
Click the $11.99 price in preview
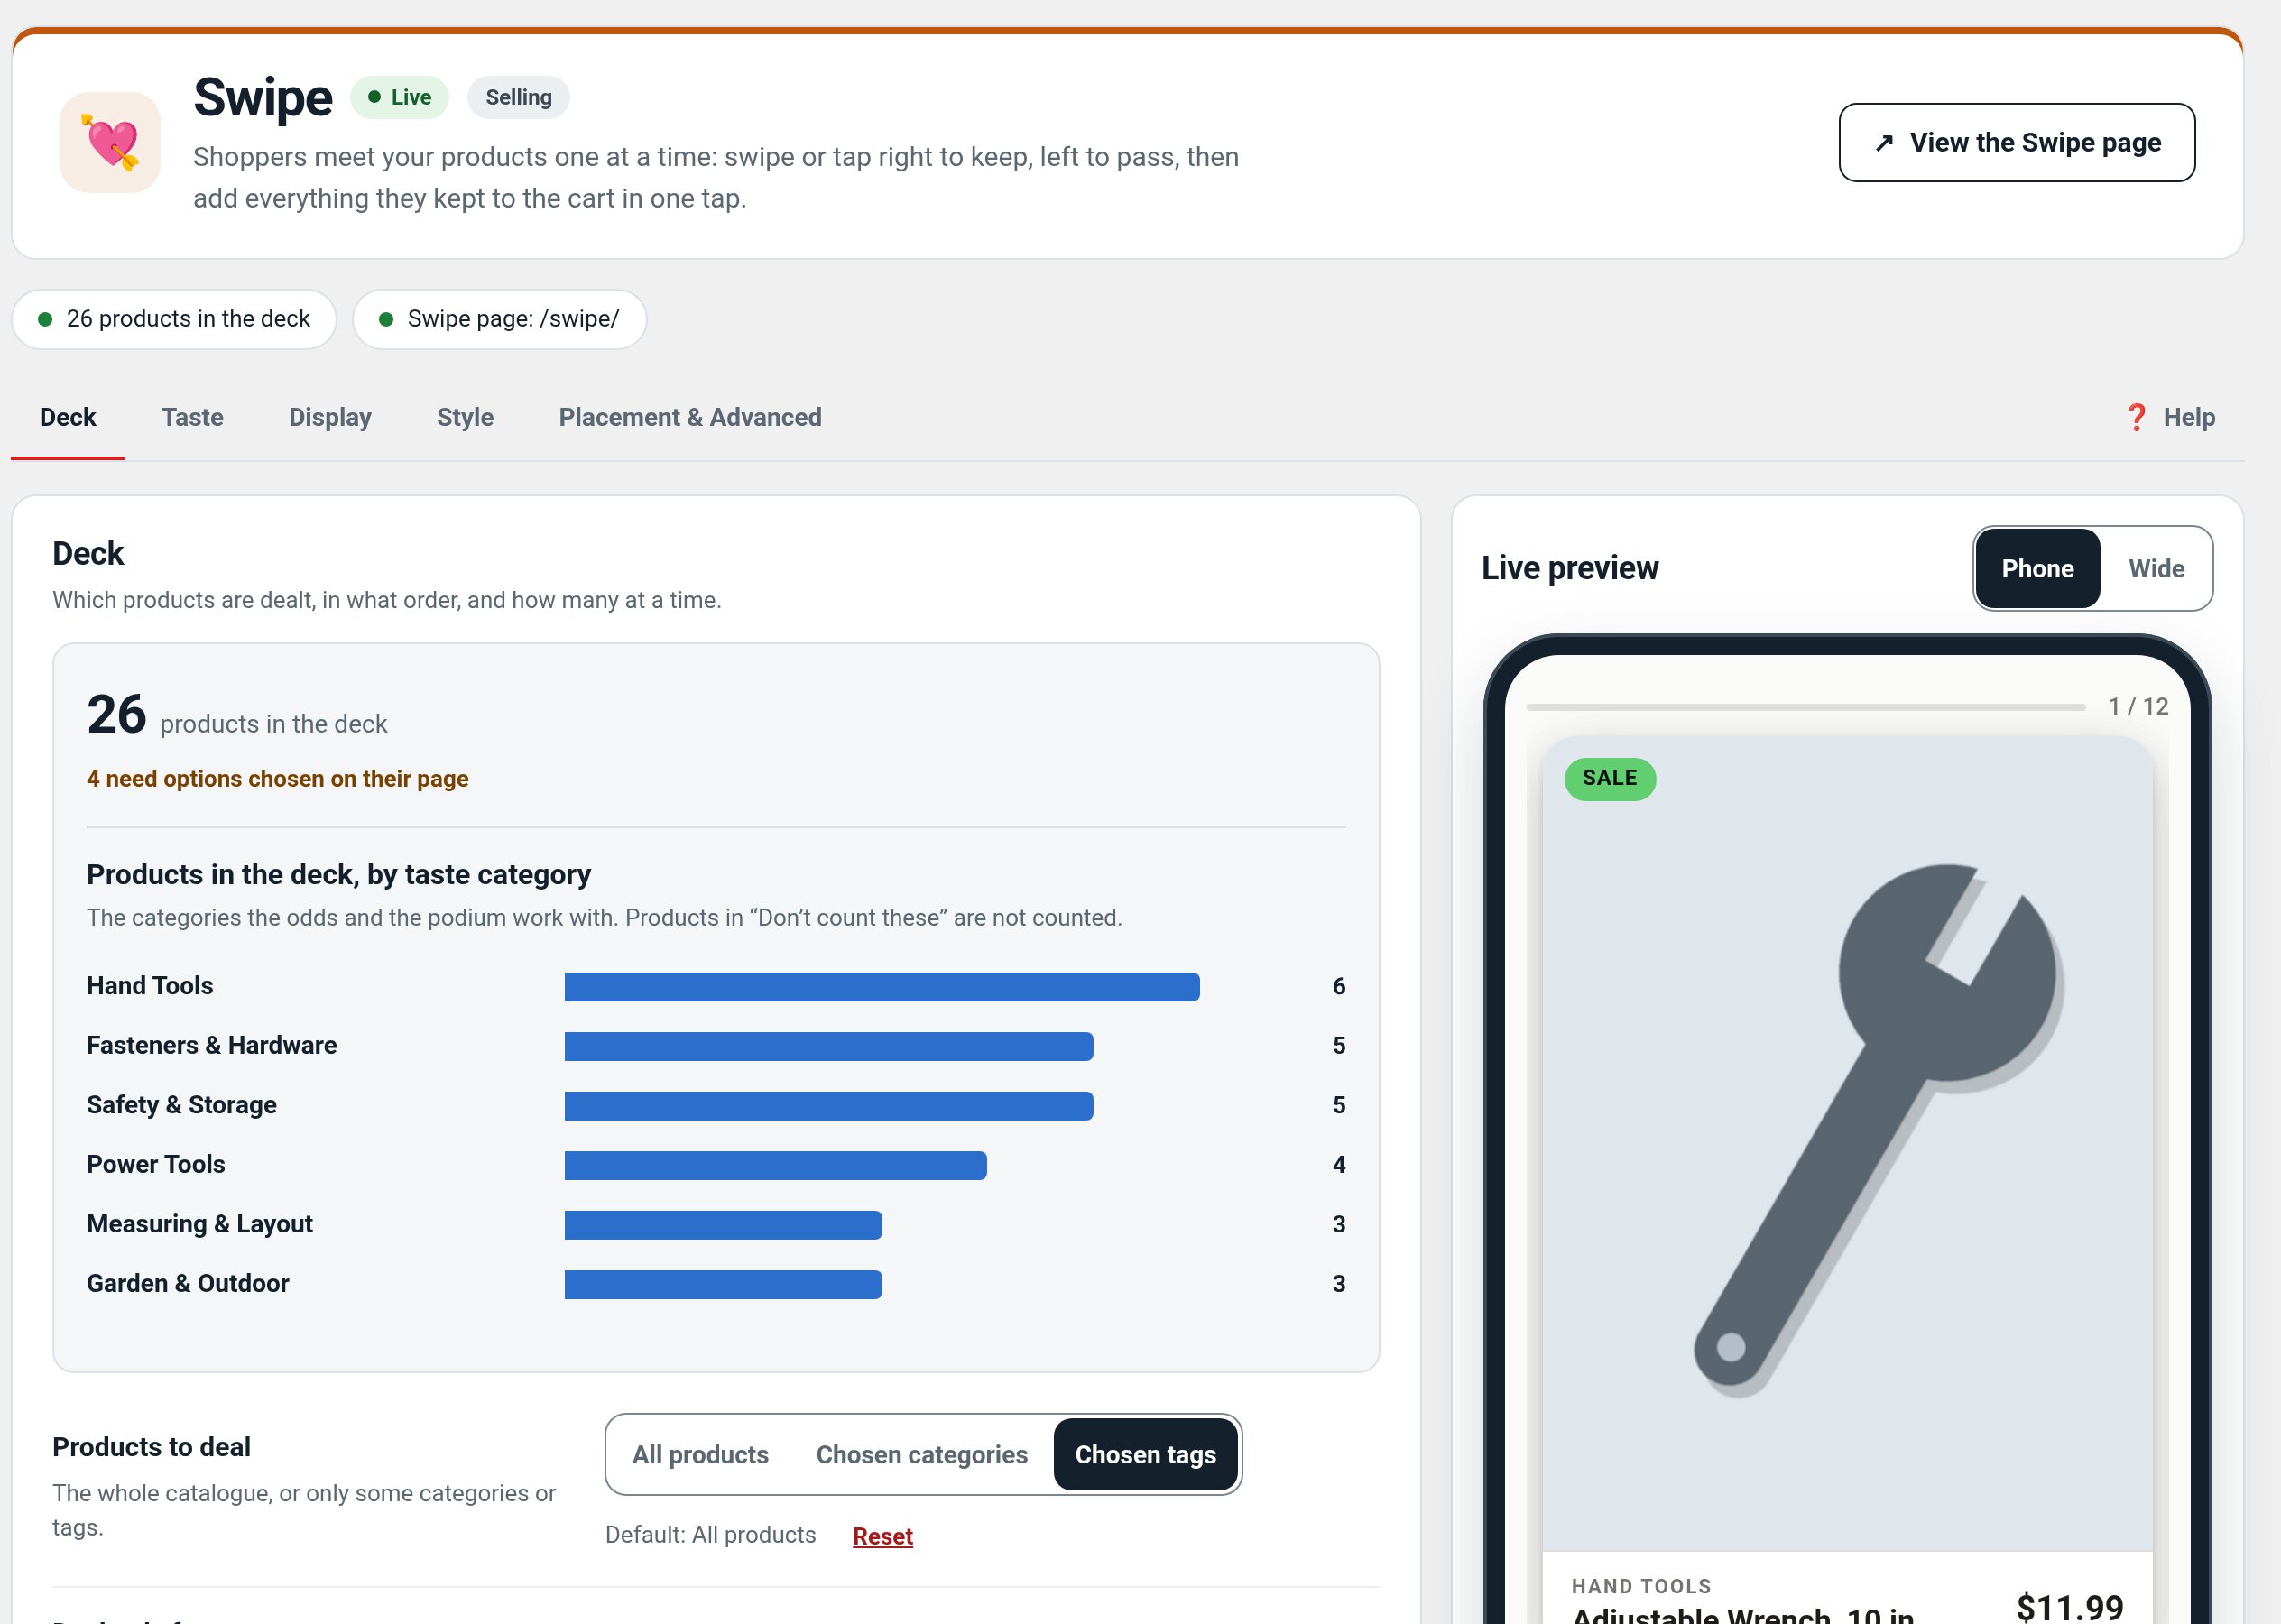pos(2069,1606)
